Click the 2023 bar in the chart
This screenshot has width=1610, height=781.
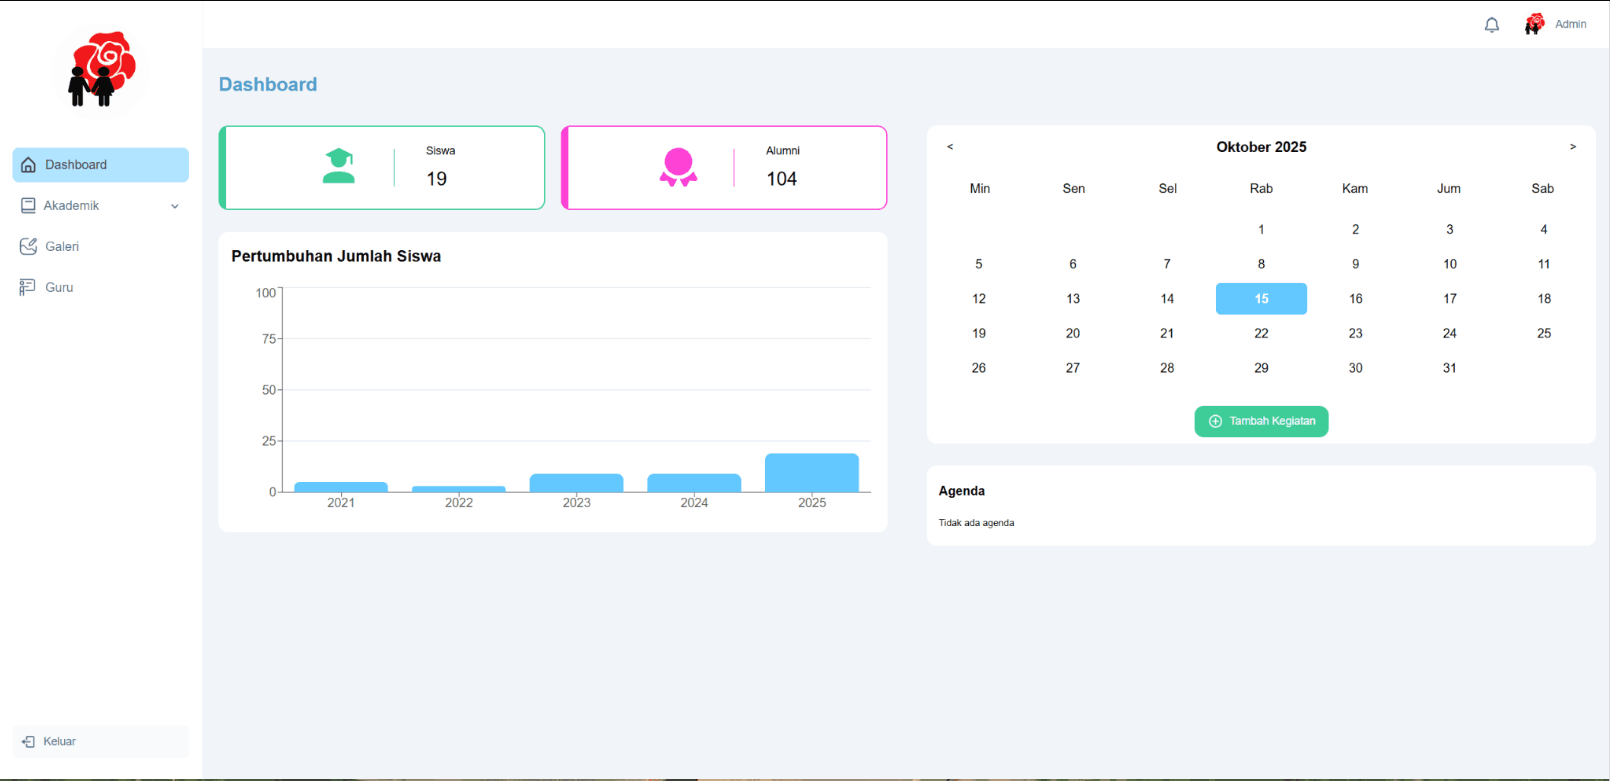pyautogui.click(x=576, y=483)
